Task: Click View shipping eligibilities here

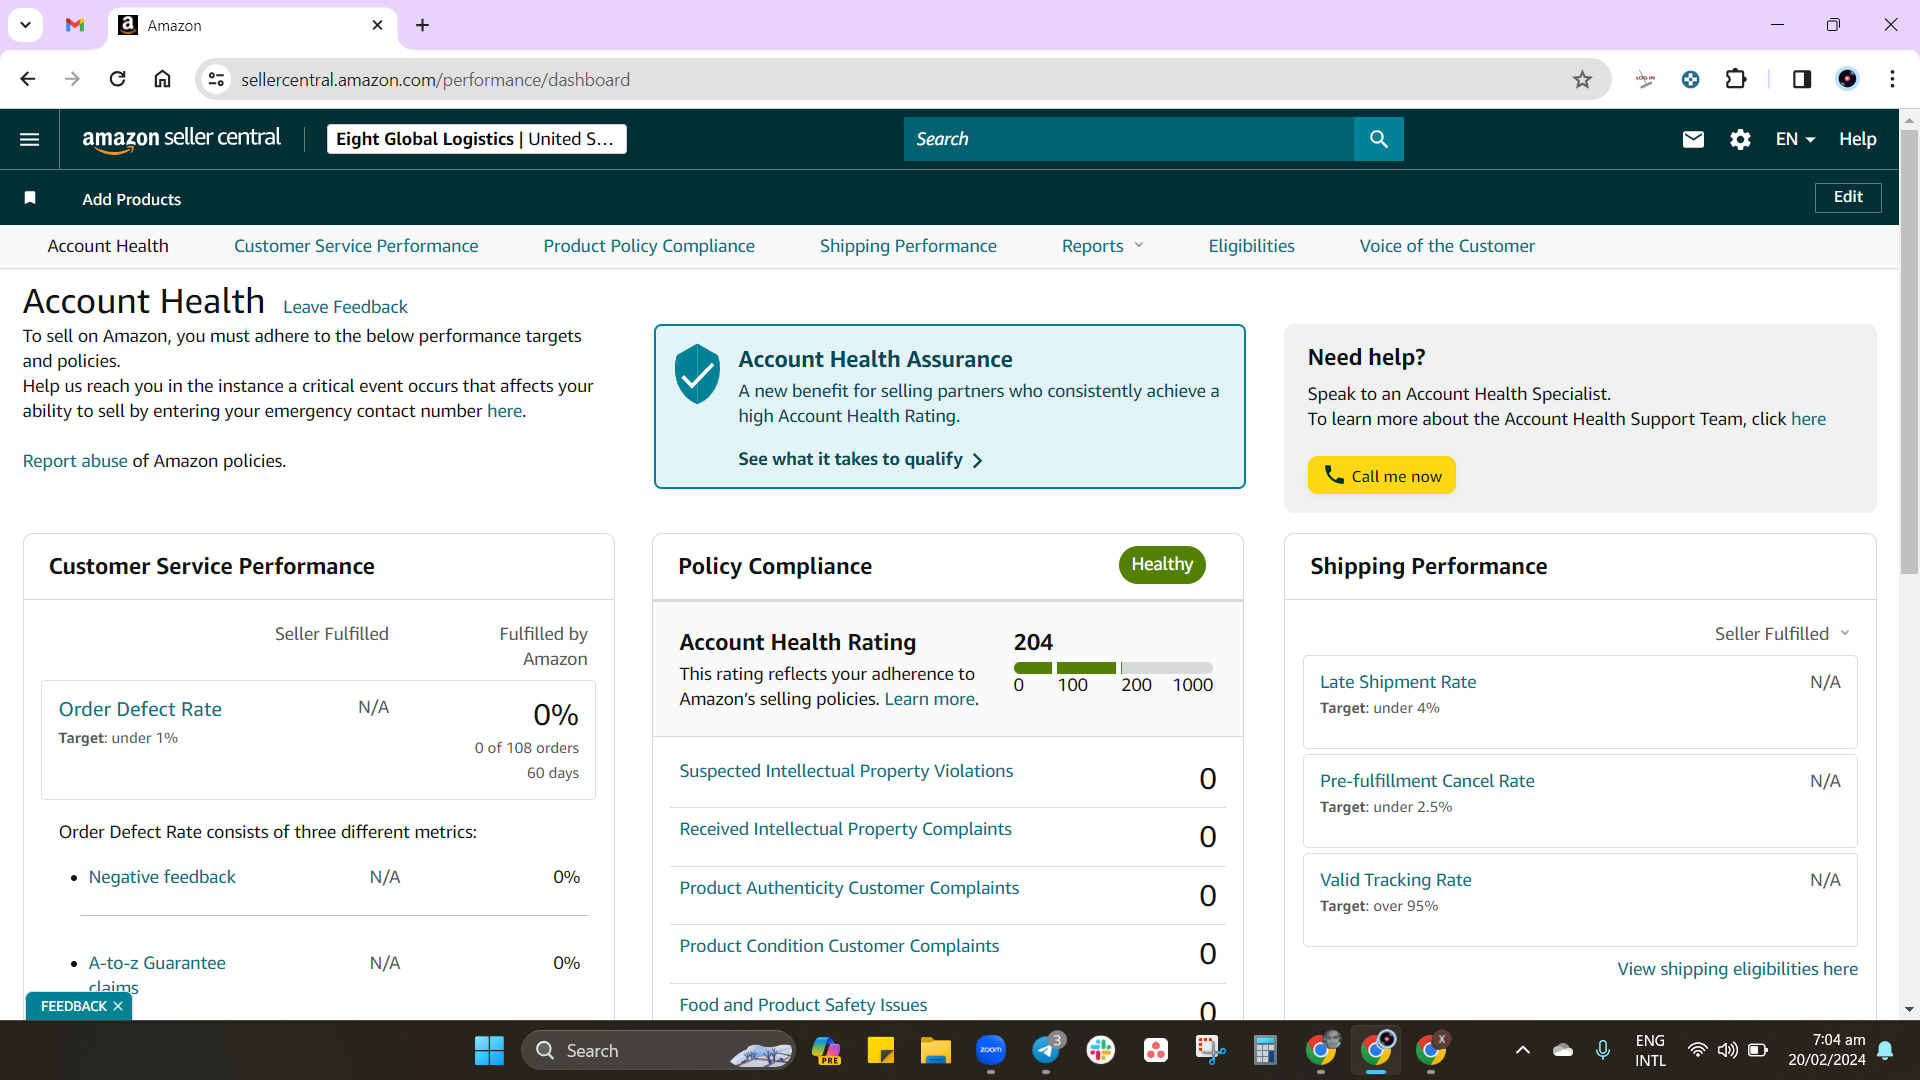Action: click(x=1737, y=969)
